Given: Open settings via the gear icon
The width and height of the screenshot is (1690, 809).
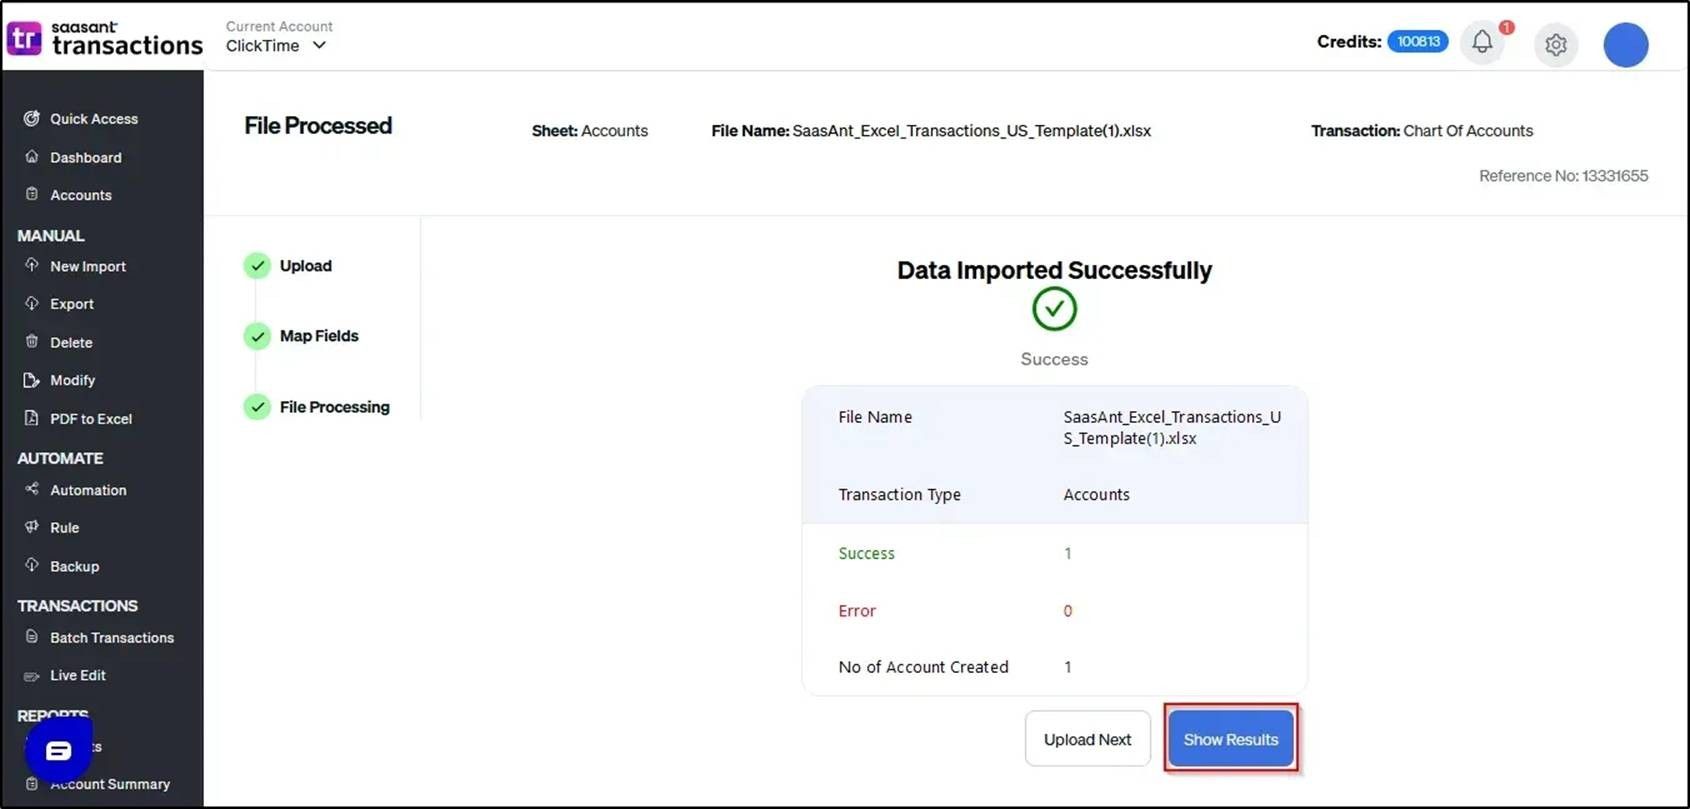Looking at the screenshot, I should (1555, 45).
